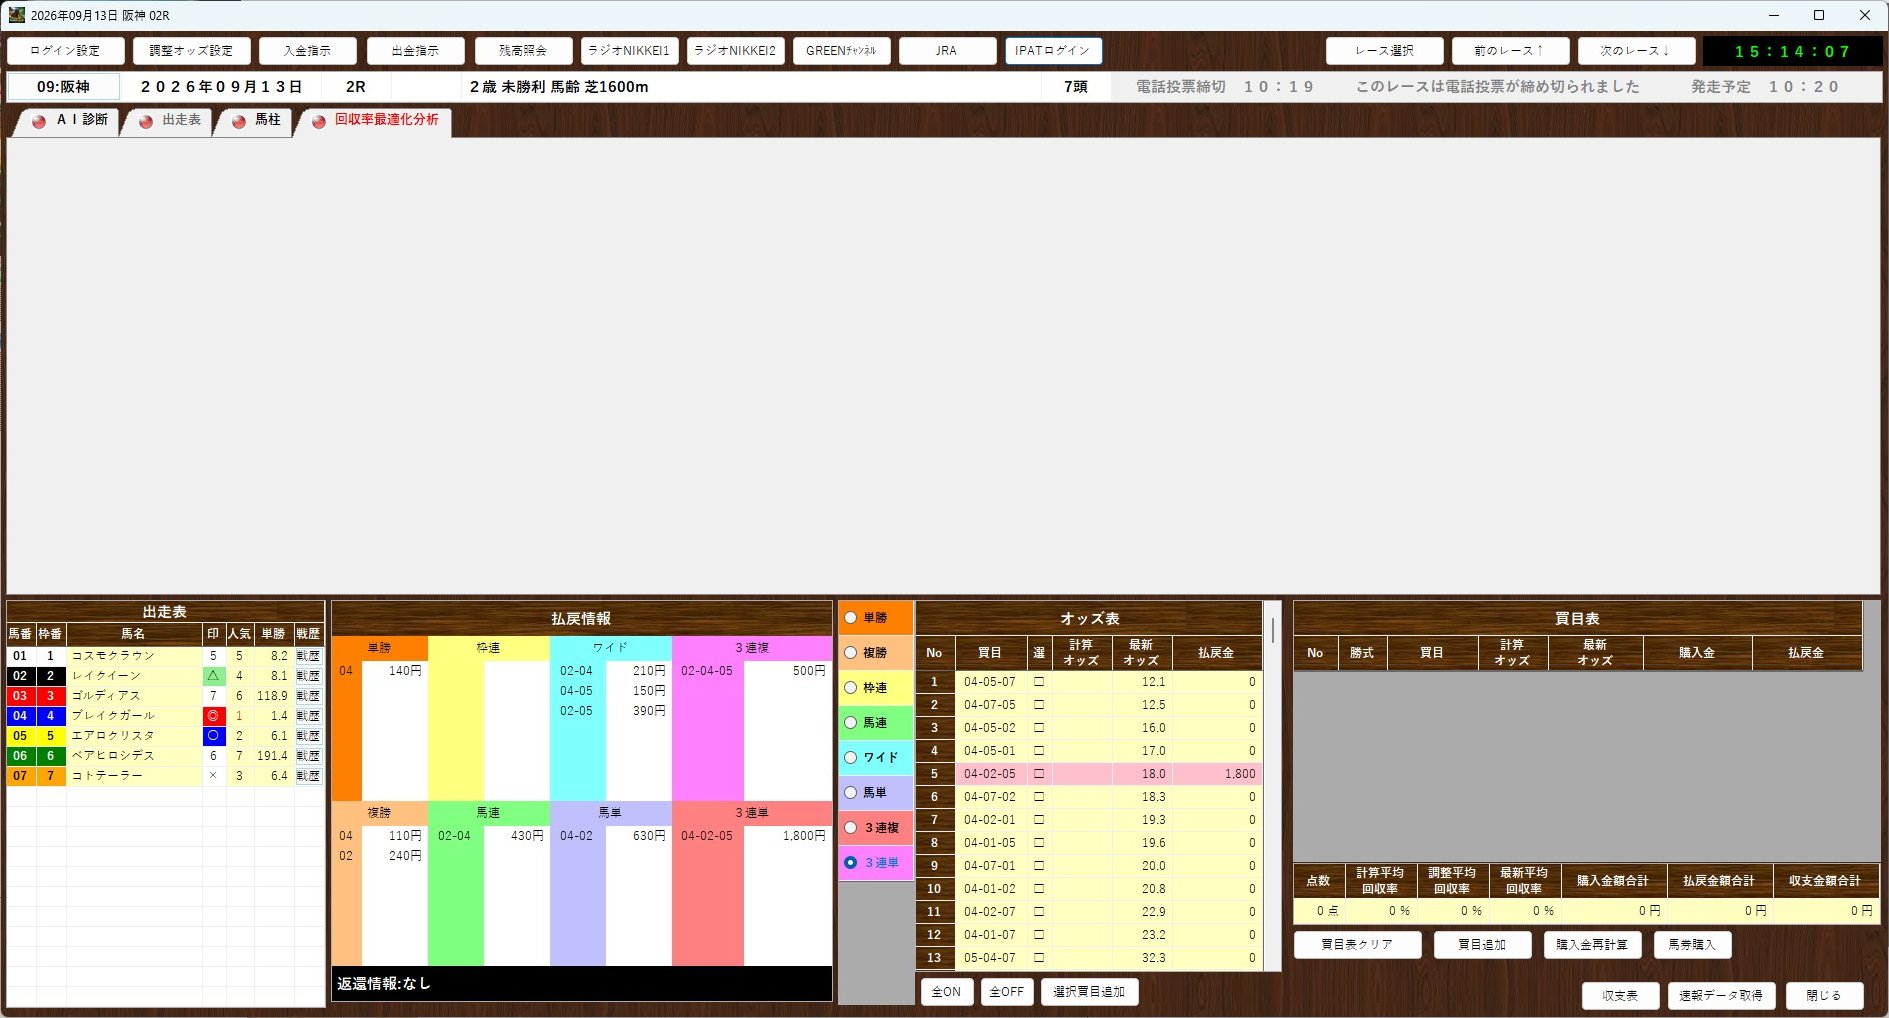Click the app icon in title bar

click(x=16, y=15)
